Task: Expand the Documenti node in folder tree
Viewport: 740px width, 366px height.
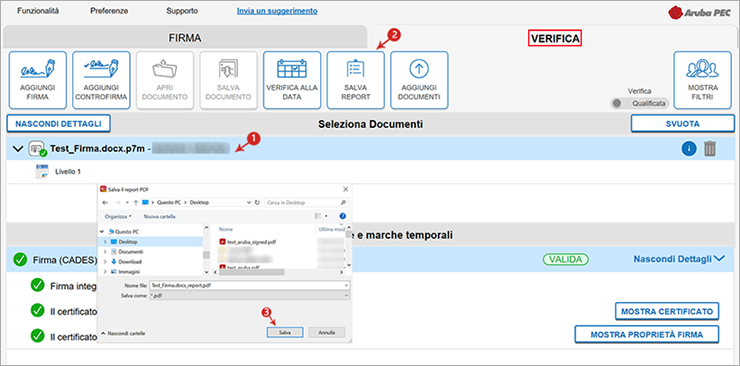Action: coord(105,252)
